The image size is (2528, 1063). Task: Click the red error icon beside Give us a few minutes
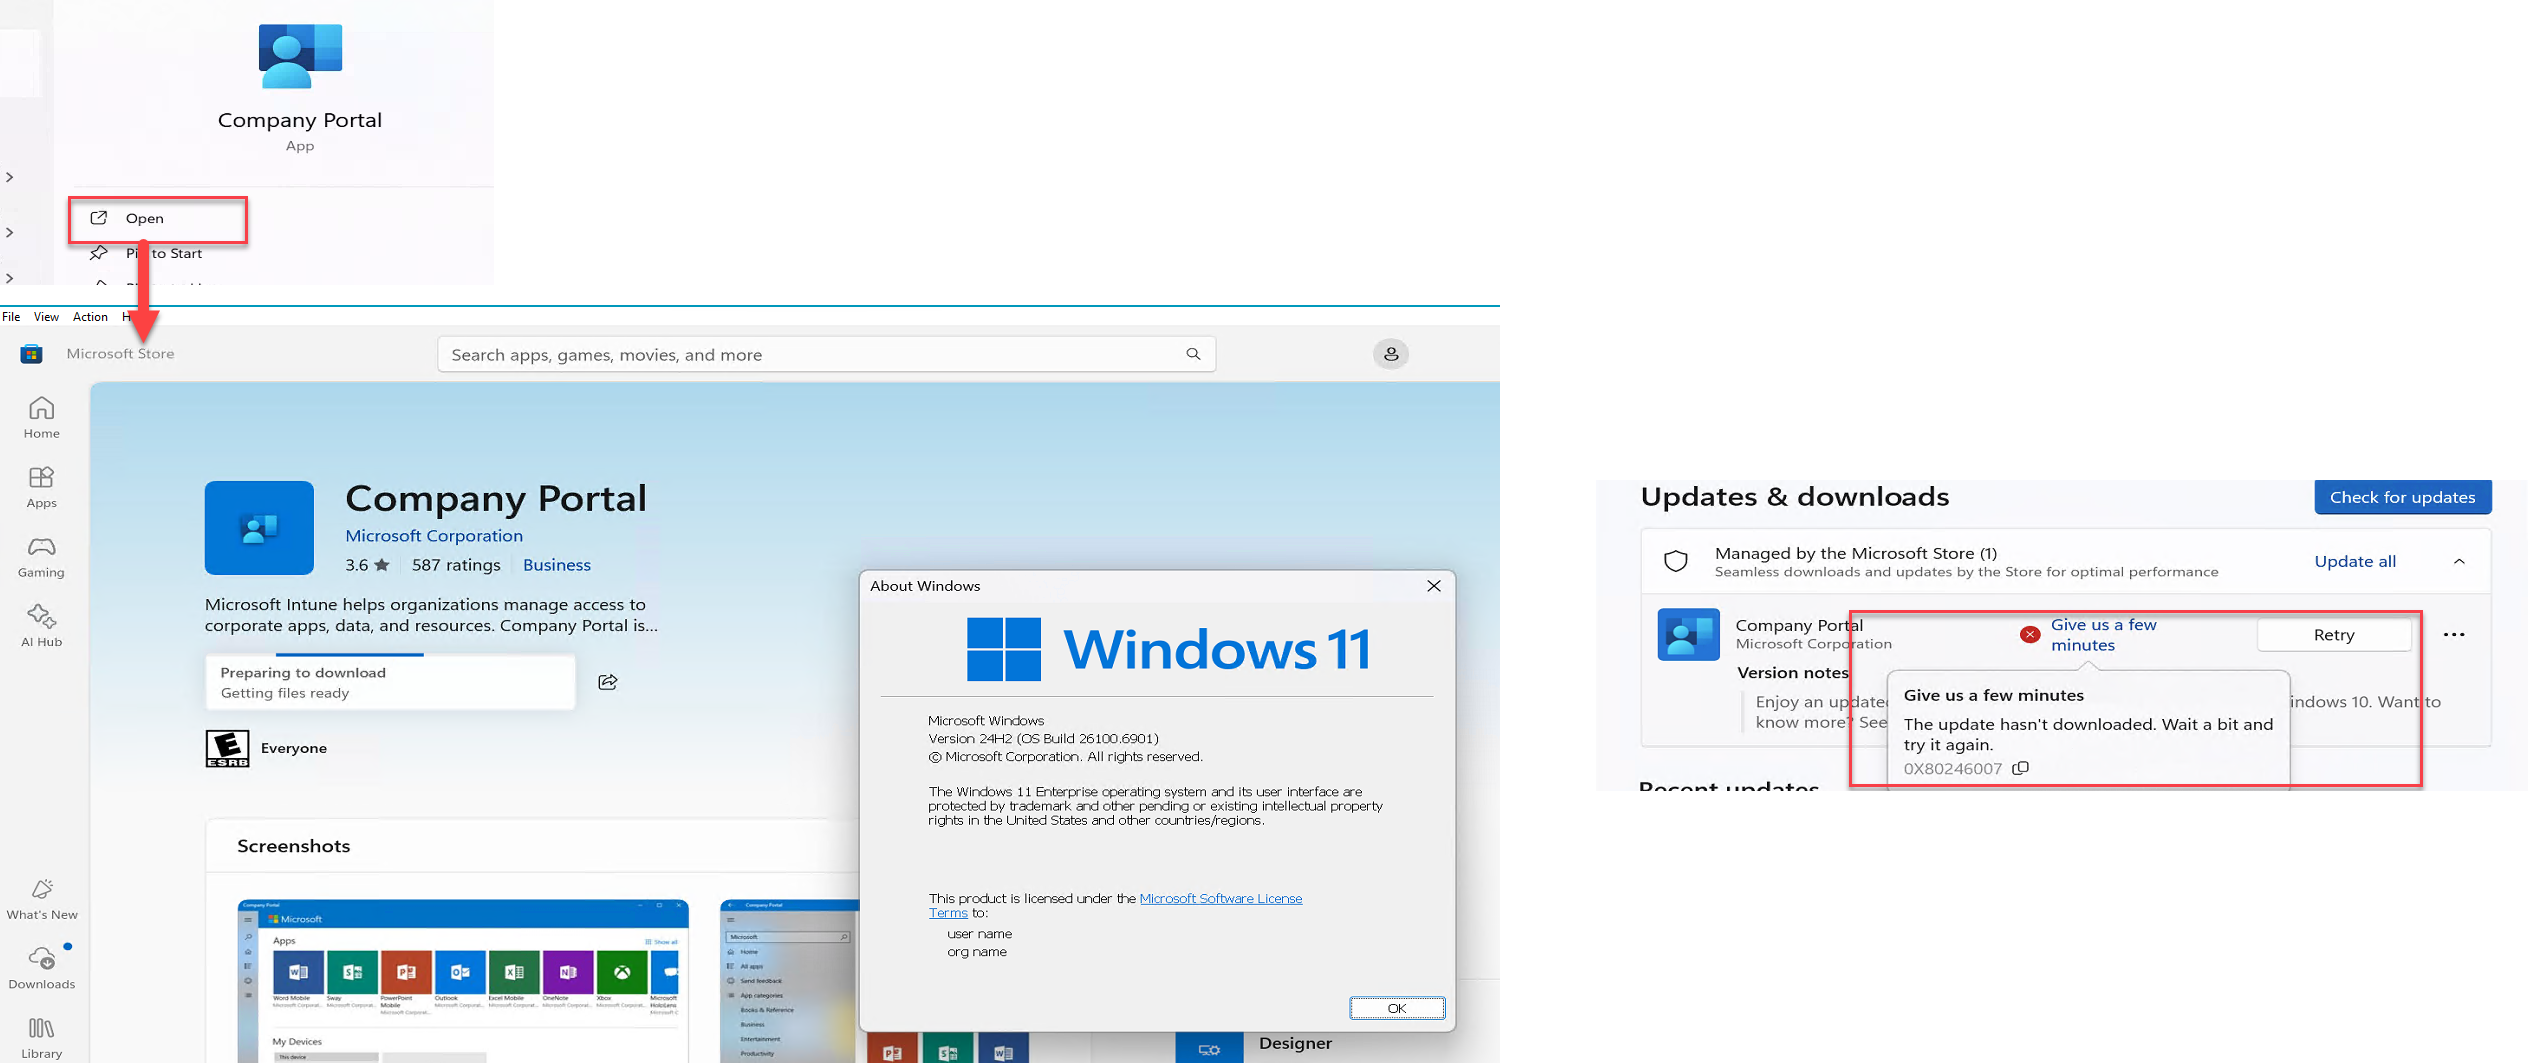pyautogui.click(x=2029, y=634)
